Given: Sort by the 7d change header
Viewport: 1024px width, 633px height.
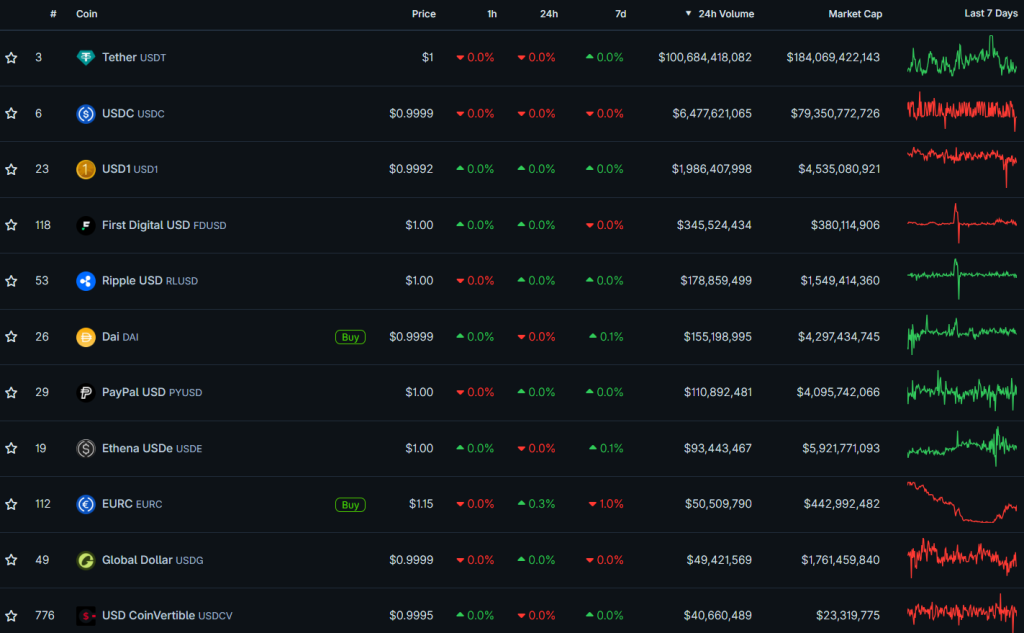Looking at the screenshot, I should (x=620, y=14).
